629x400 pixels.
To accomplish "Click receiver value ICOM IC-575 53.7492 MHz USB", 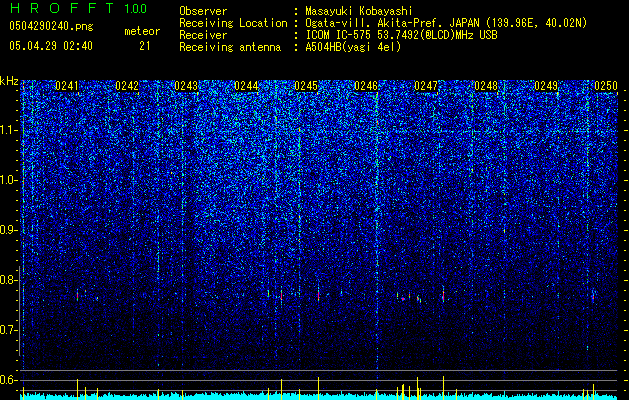I will (x=401, y=35).
